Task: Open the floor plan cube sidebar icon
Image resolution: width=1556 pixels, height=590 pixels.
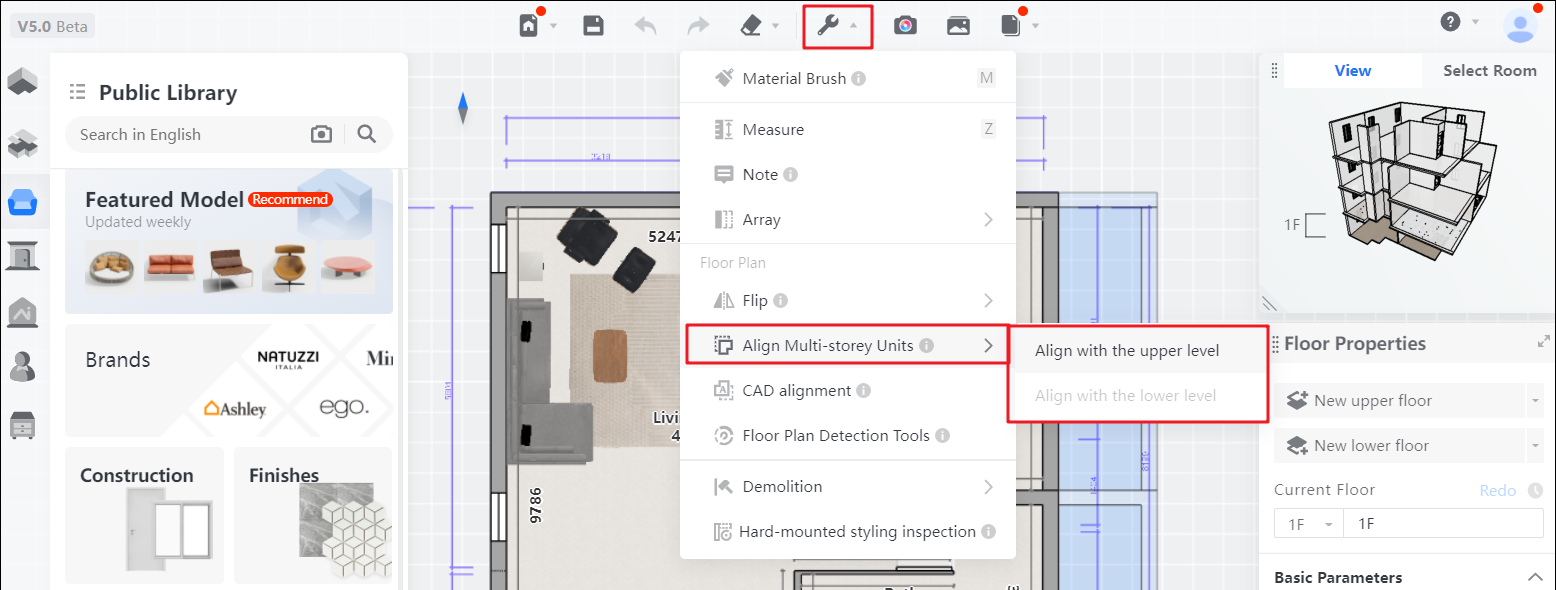Action: click(22, 81)
